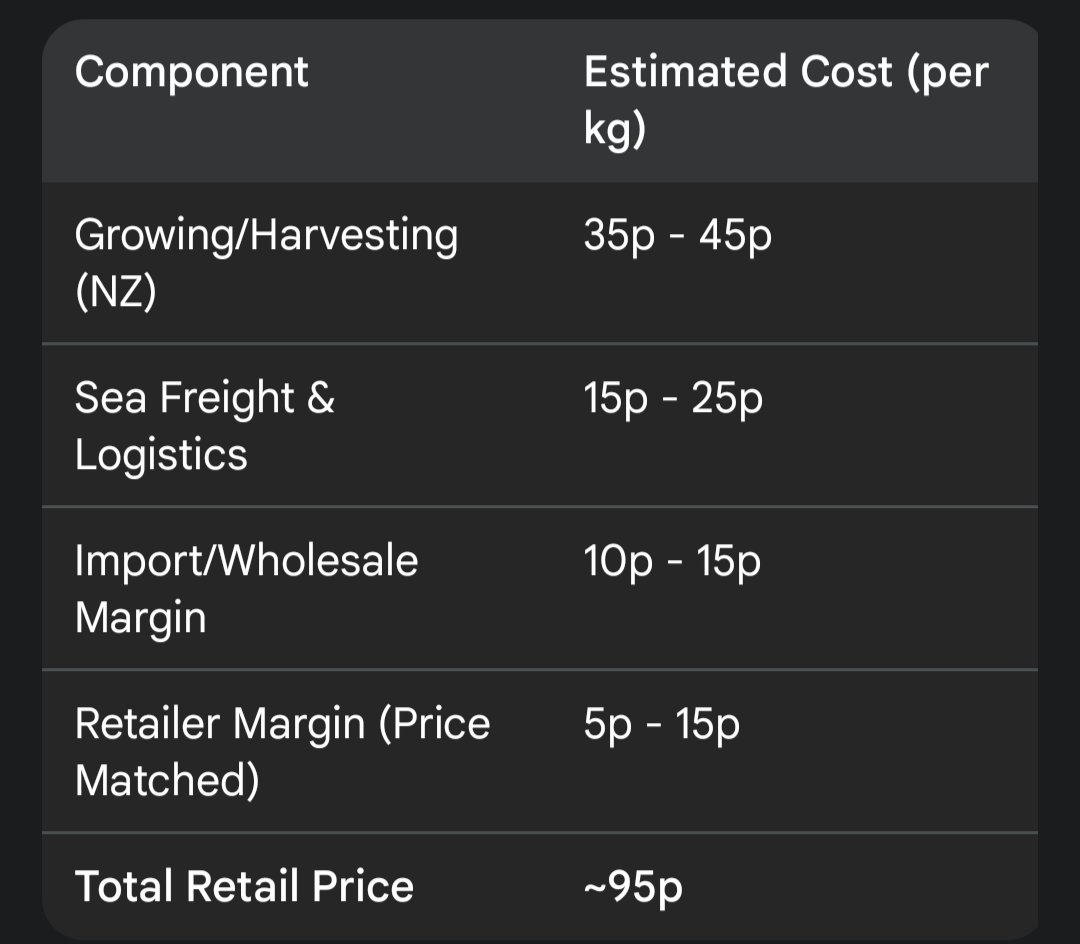The width and height of the screenshot is (1080, 944).
Task: Click the word Matched) in retailer row
Action: click(x=167, y=781)
